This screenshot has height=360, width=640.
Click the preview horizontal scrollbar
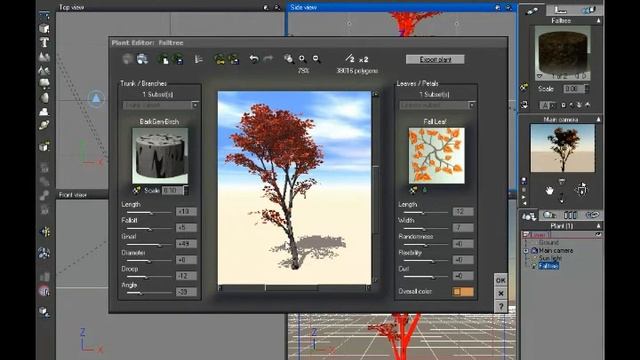294,288
